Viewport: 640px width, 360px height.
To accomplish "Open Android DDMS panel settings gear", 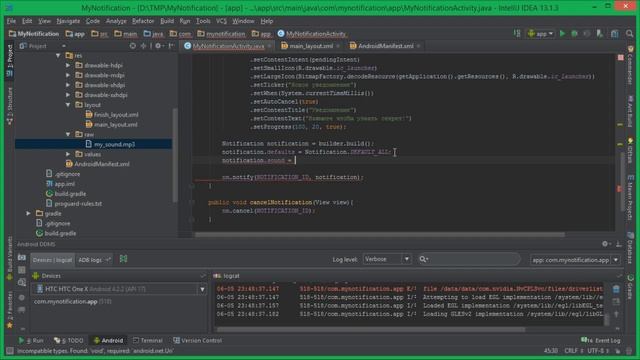I will pyautogui.click(x=605, y=244).
